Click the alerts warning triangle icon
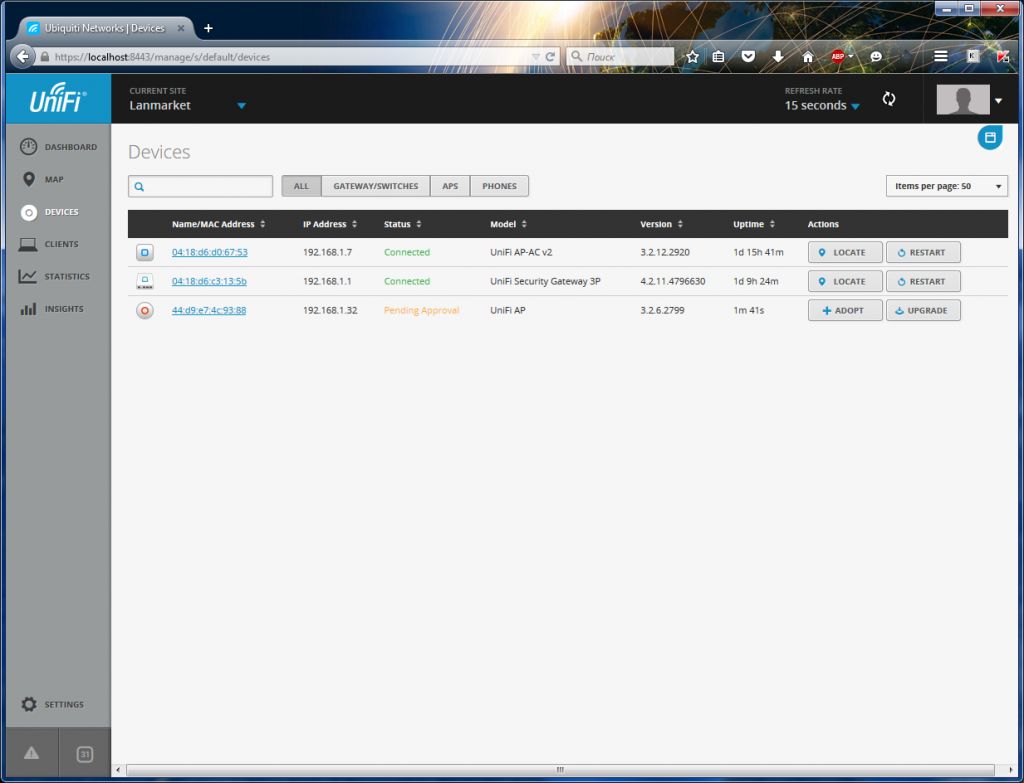Viewport: 1024px width, 783px height. tap(31, 754)
